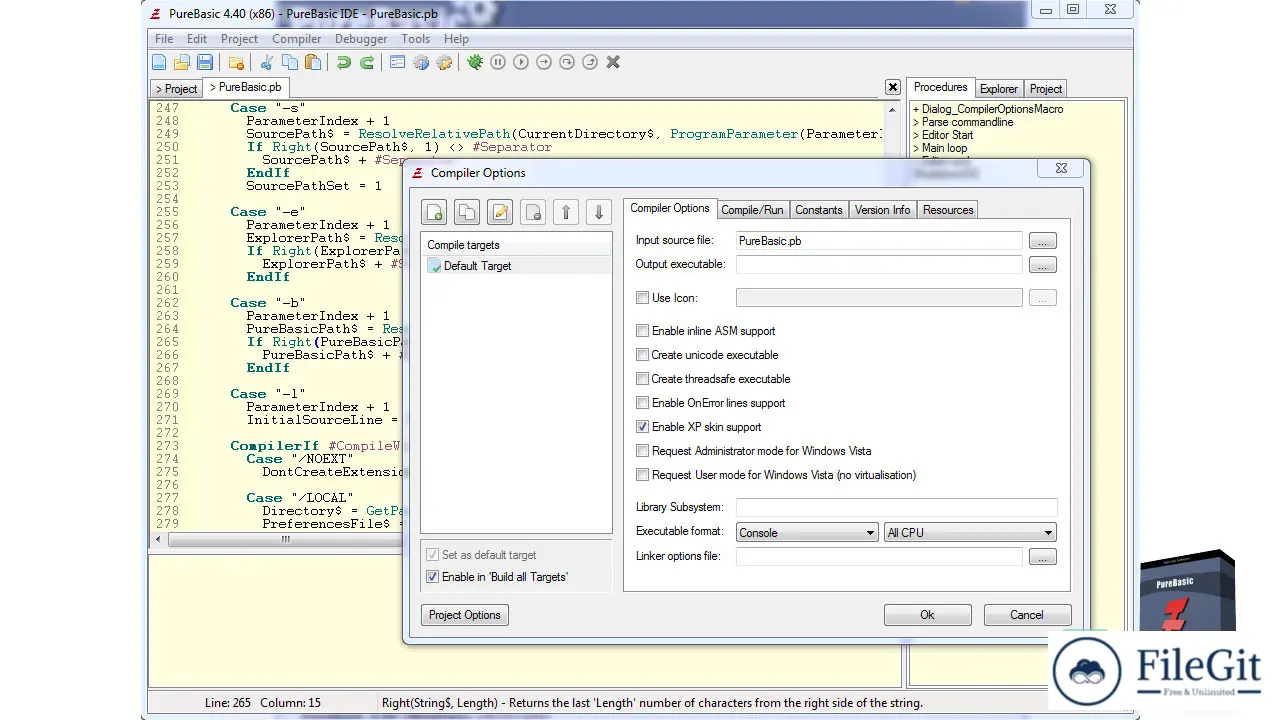Uncheck Enable XP skin support
This screenshot has height=720, width=1280.
click(643, 427)
